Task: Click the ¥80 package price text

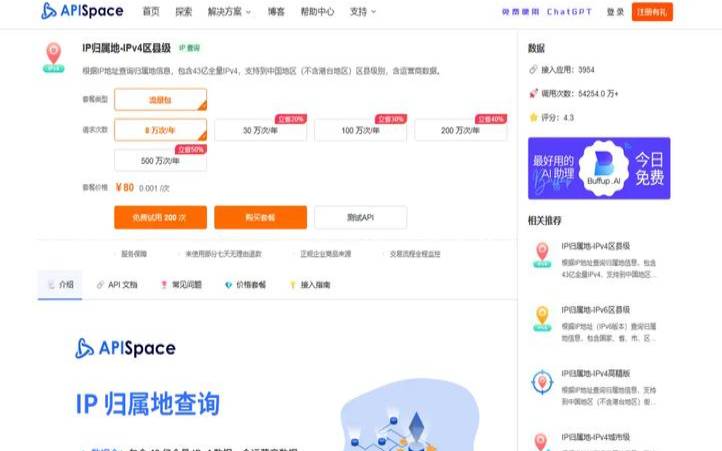Action: click(x=125, y=187)
